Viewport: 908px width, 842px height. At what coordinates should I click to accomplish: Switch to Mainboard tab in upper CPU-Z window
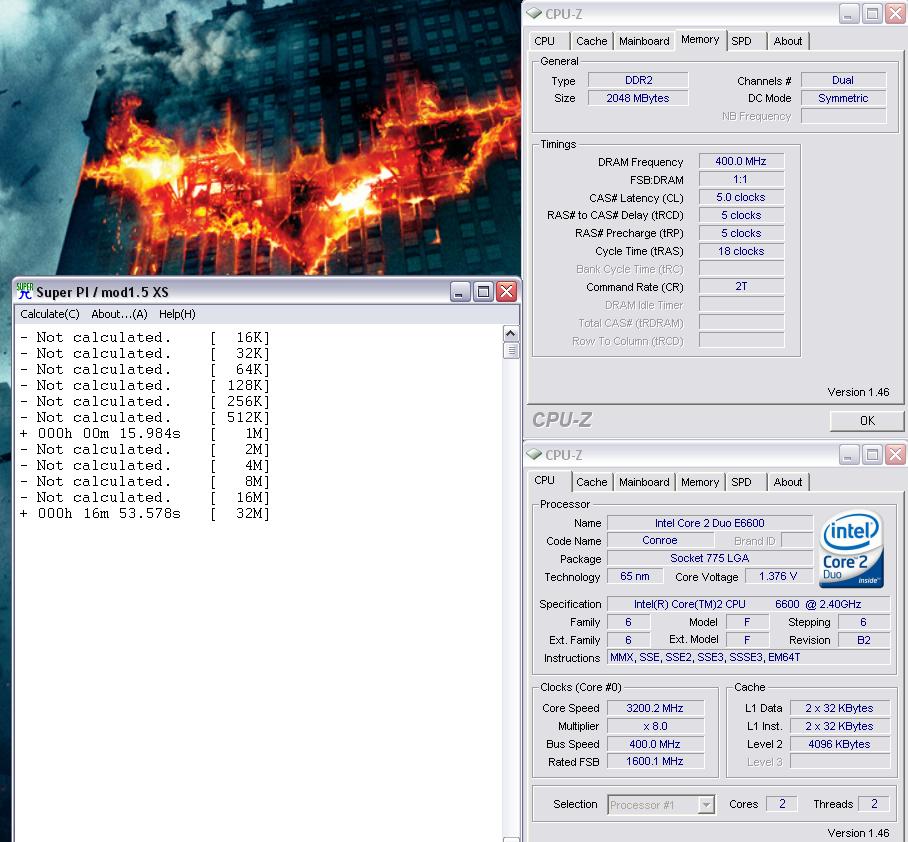(644, 41)
